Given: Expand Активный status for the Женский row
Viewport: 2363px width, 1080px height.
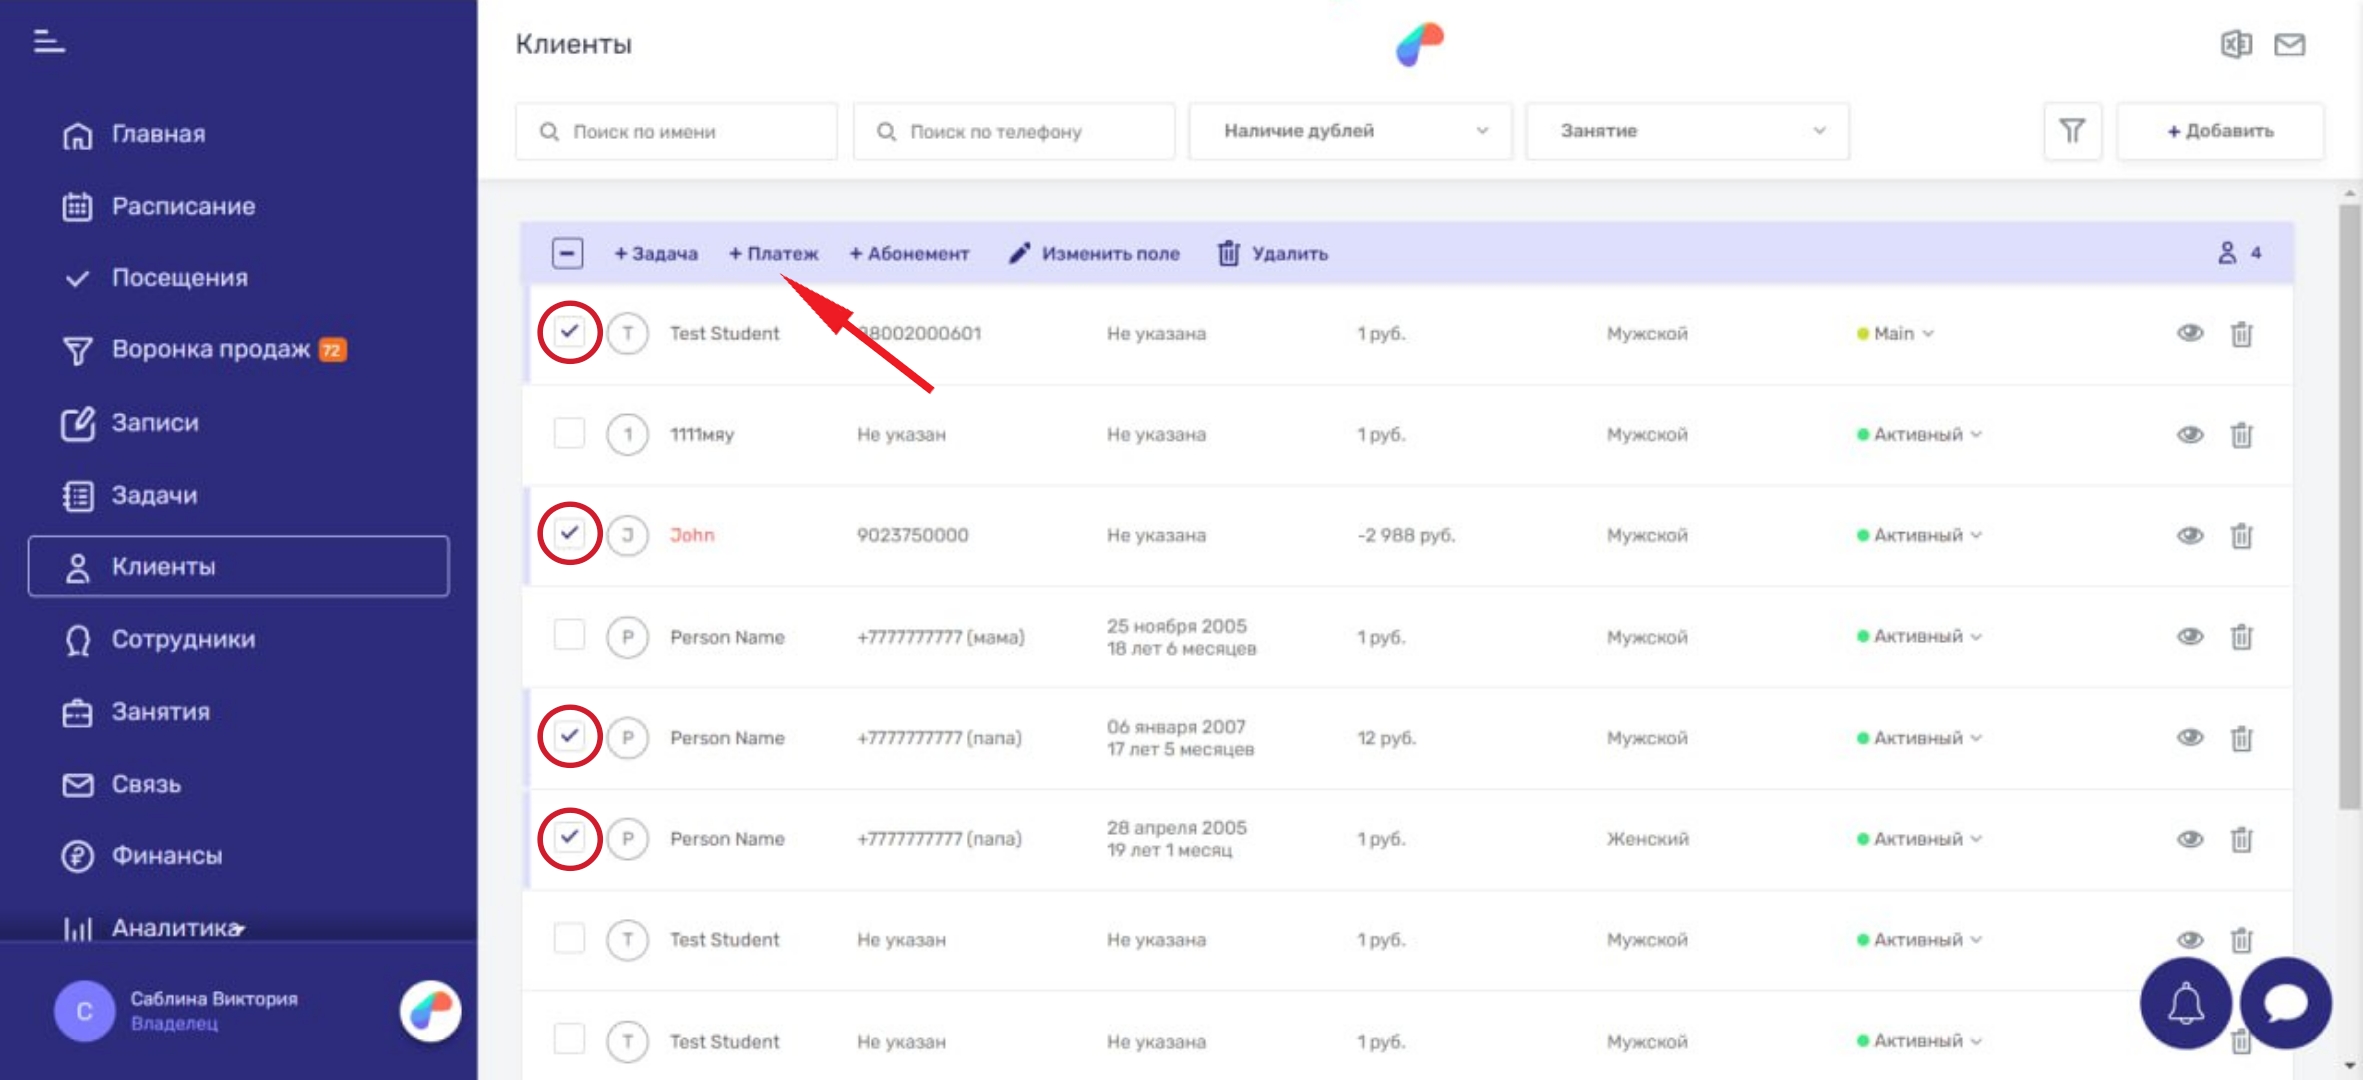Looking at the screenshot, I should click(x=1919, y=838).
